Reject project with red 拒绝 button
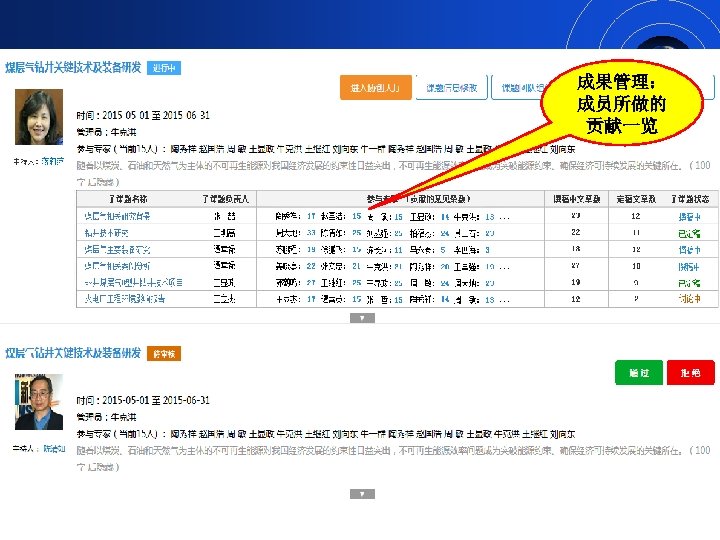Viewport: 720px width, 540px height. point(691,372)
